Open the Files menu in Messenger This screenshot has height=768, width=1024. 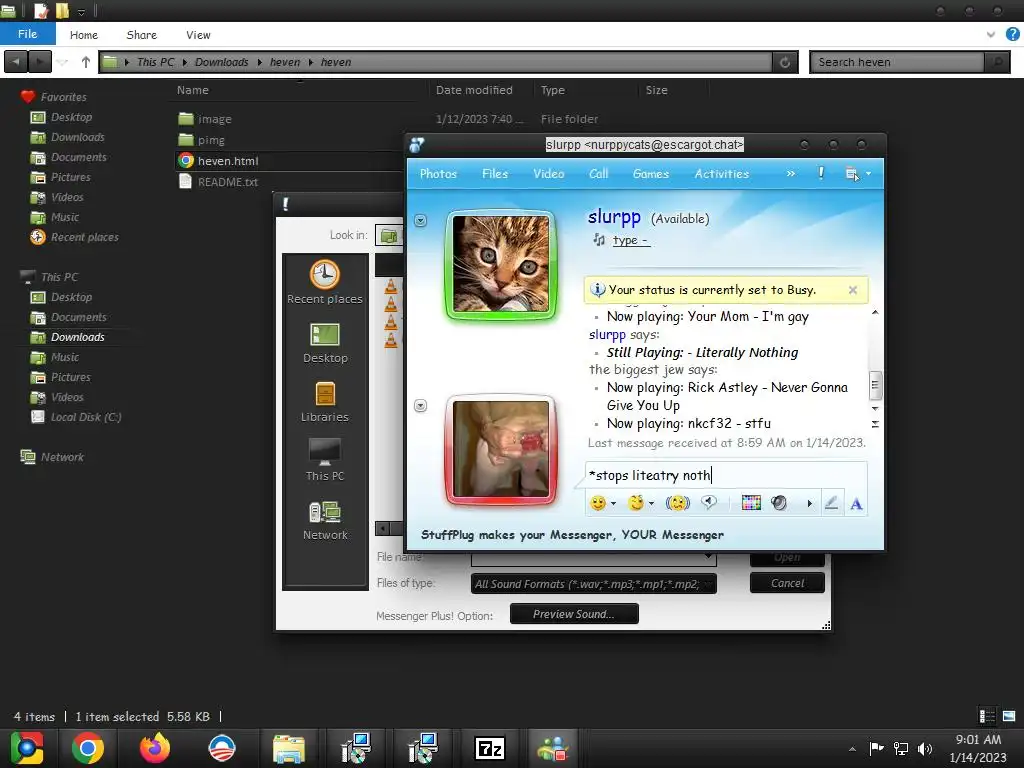point(494,174)
